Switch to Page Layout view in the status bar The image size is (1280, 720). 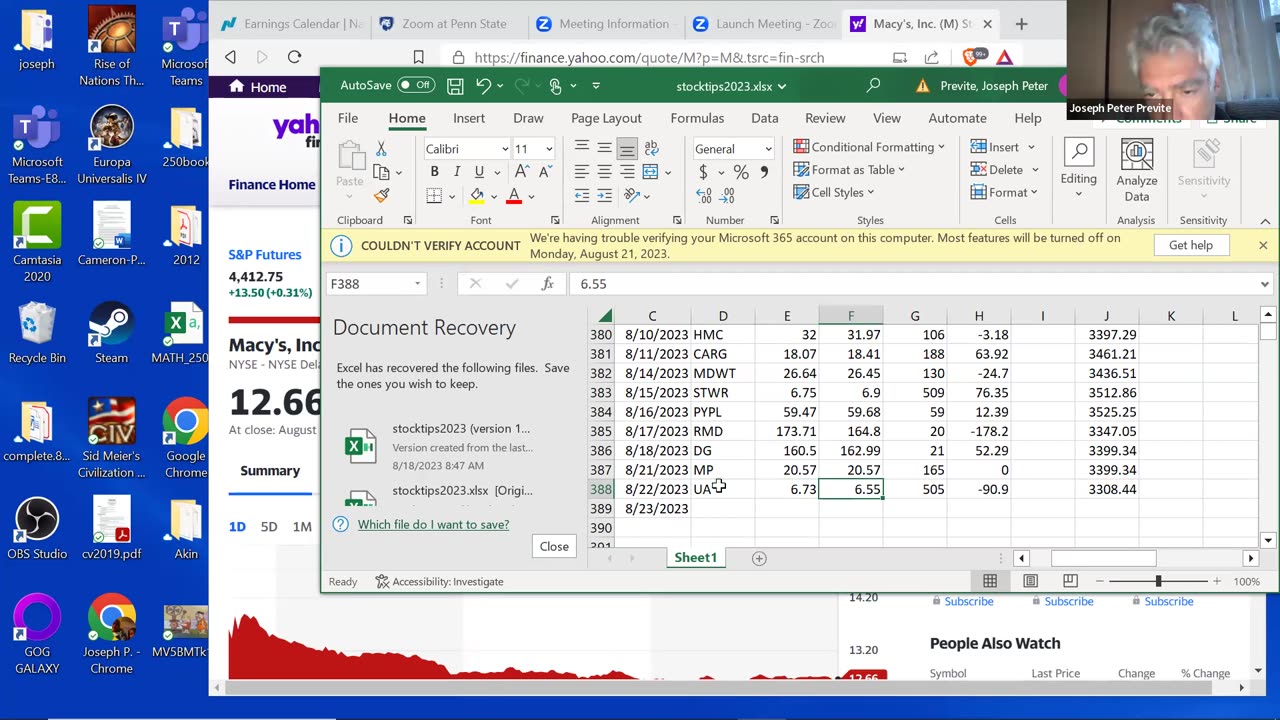click(x=1030, y=581)
